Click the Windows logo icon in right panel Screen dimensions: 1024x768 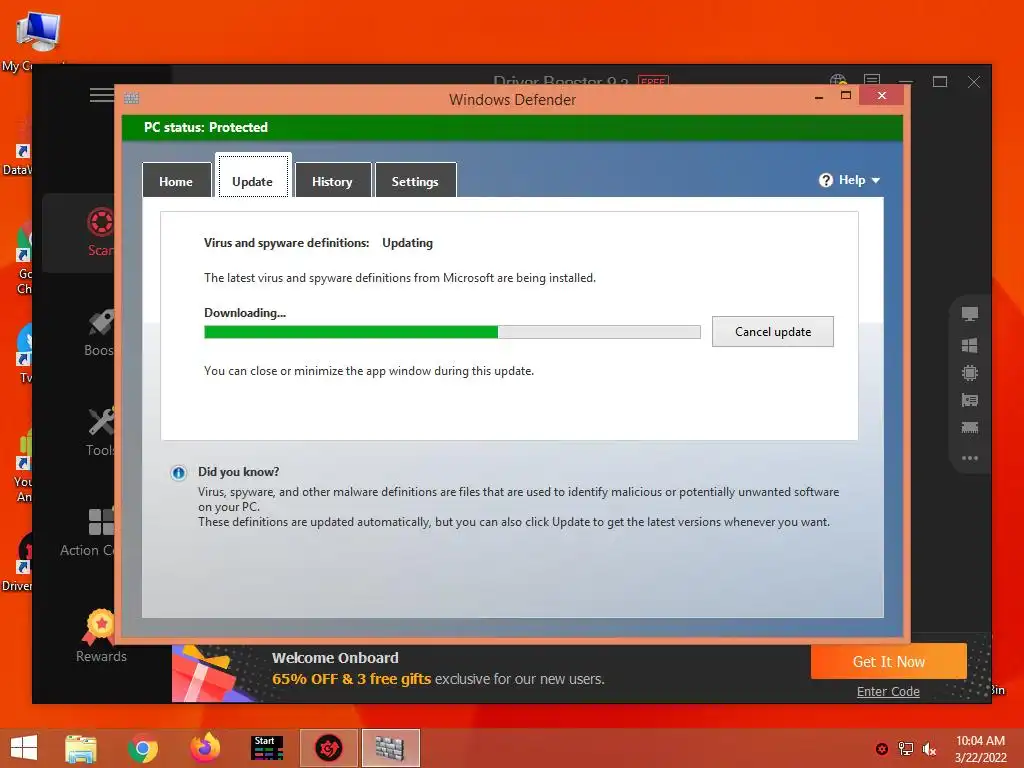point(970,345)
